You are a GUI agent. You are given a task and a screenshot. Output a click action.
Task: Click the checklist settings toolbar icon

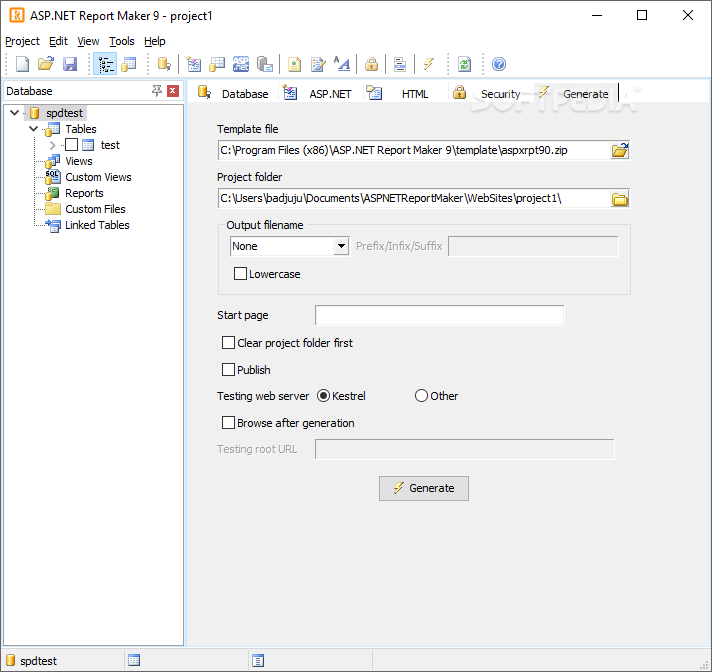(194, 64)
